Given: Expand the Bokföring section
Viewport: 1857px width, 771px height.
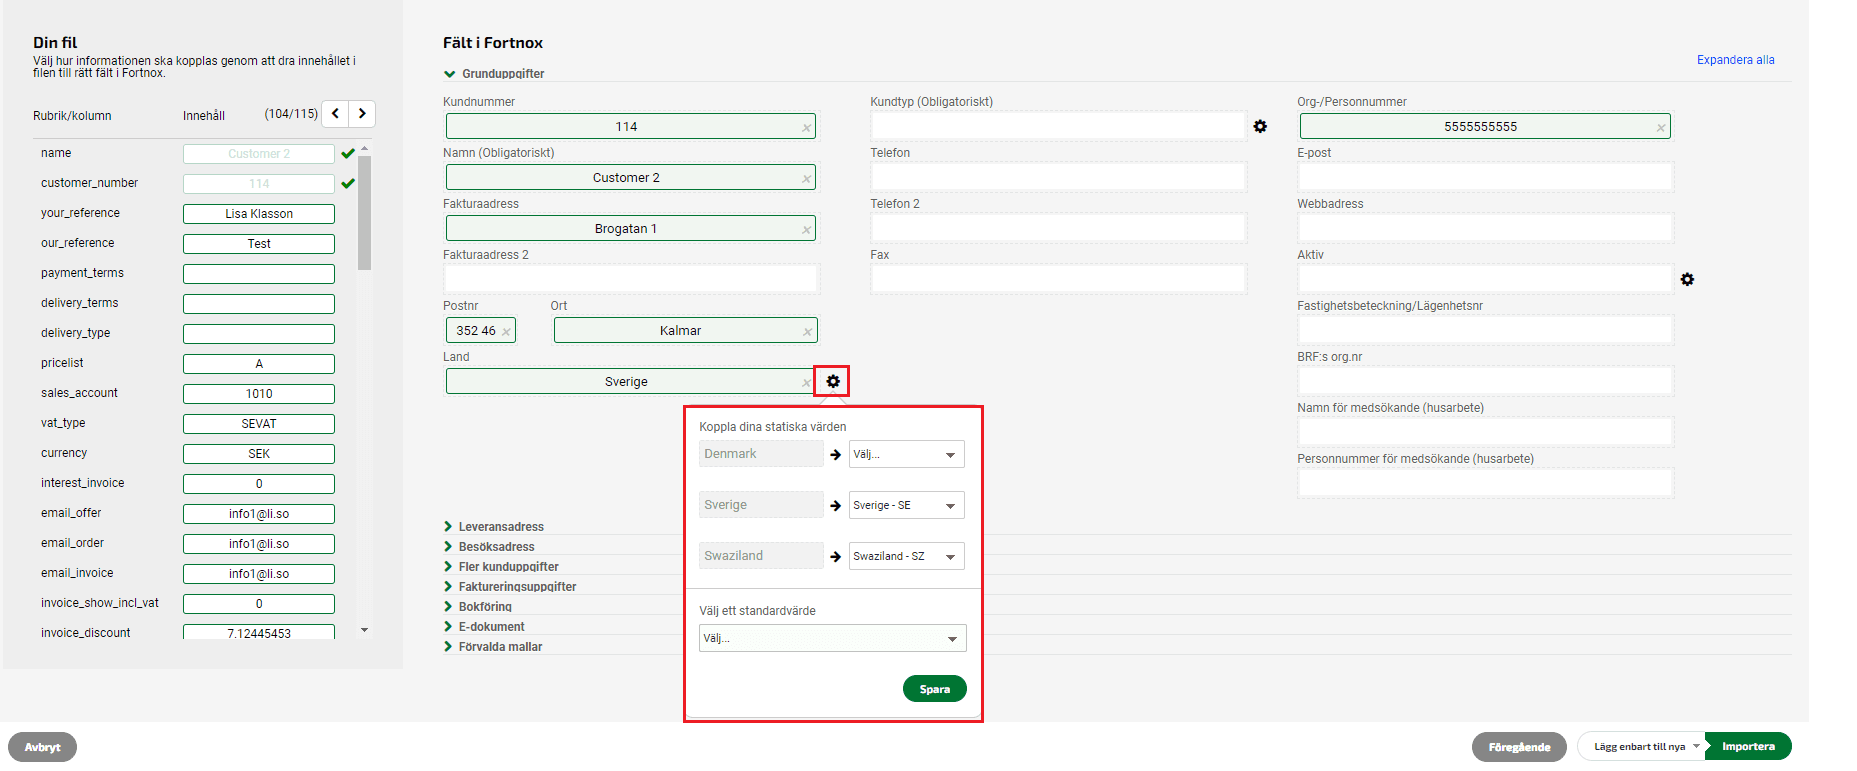Looking at the screenshot, I should [x=478, y=607].
